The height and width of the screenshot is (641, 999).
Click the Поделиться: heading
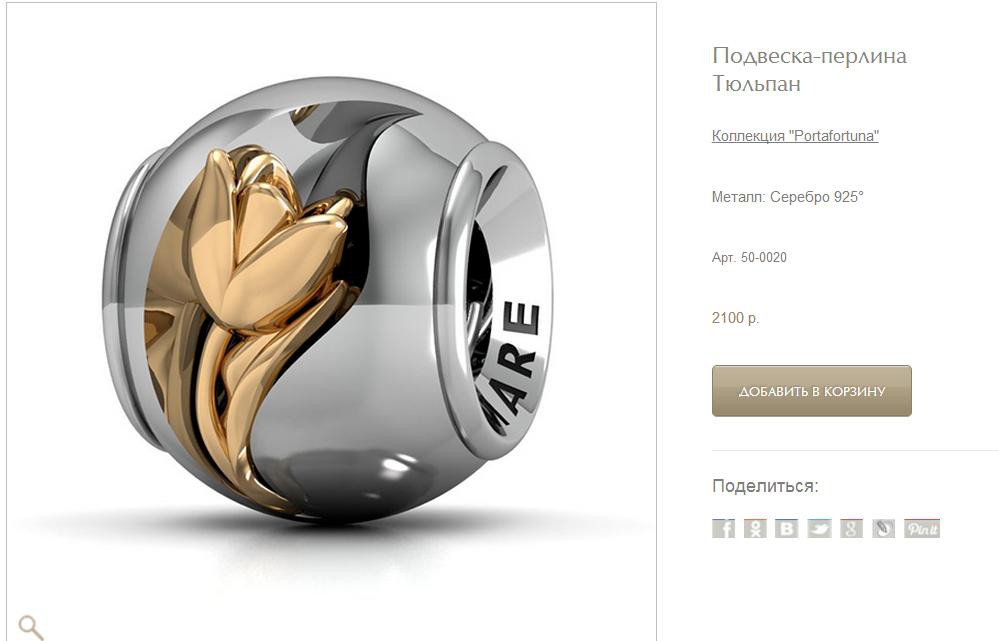click(x=765, y=486)
